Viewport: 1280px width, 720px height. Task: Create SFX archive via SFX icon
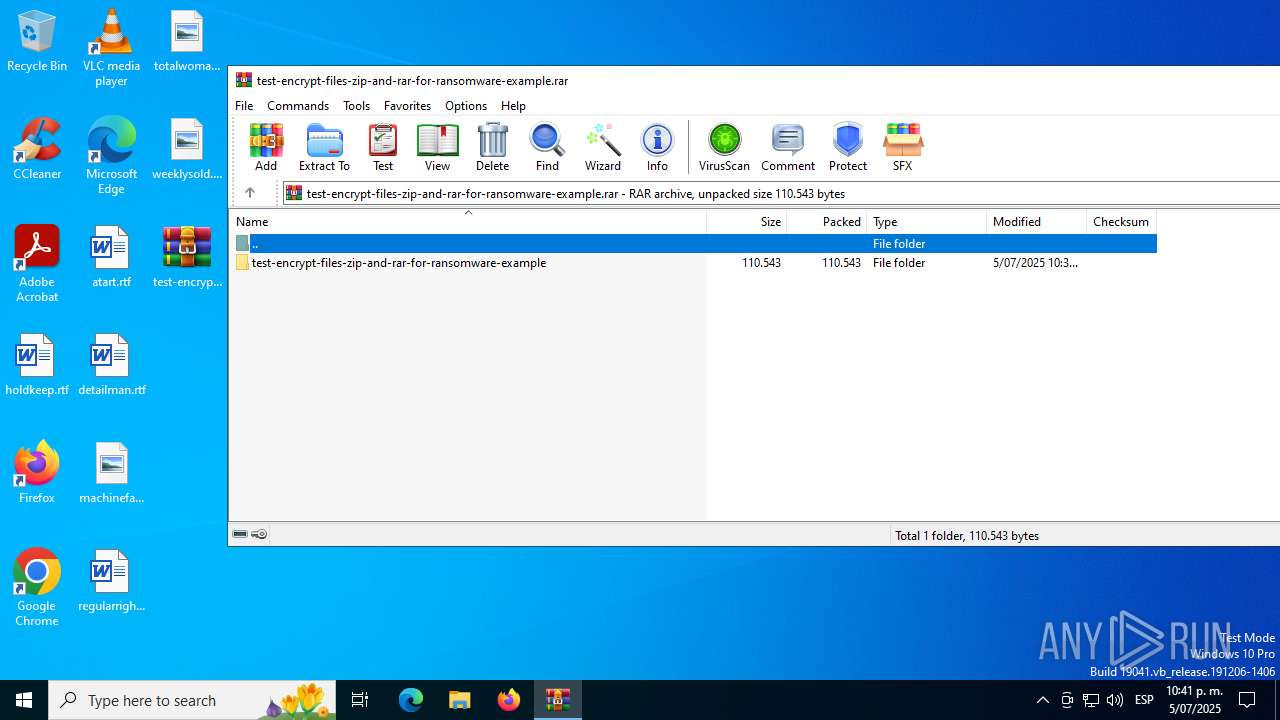click(903, 147)
